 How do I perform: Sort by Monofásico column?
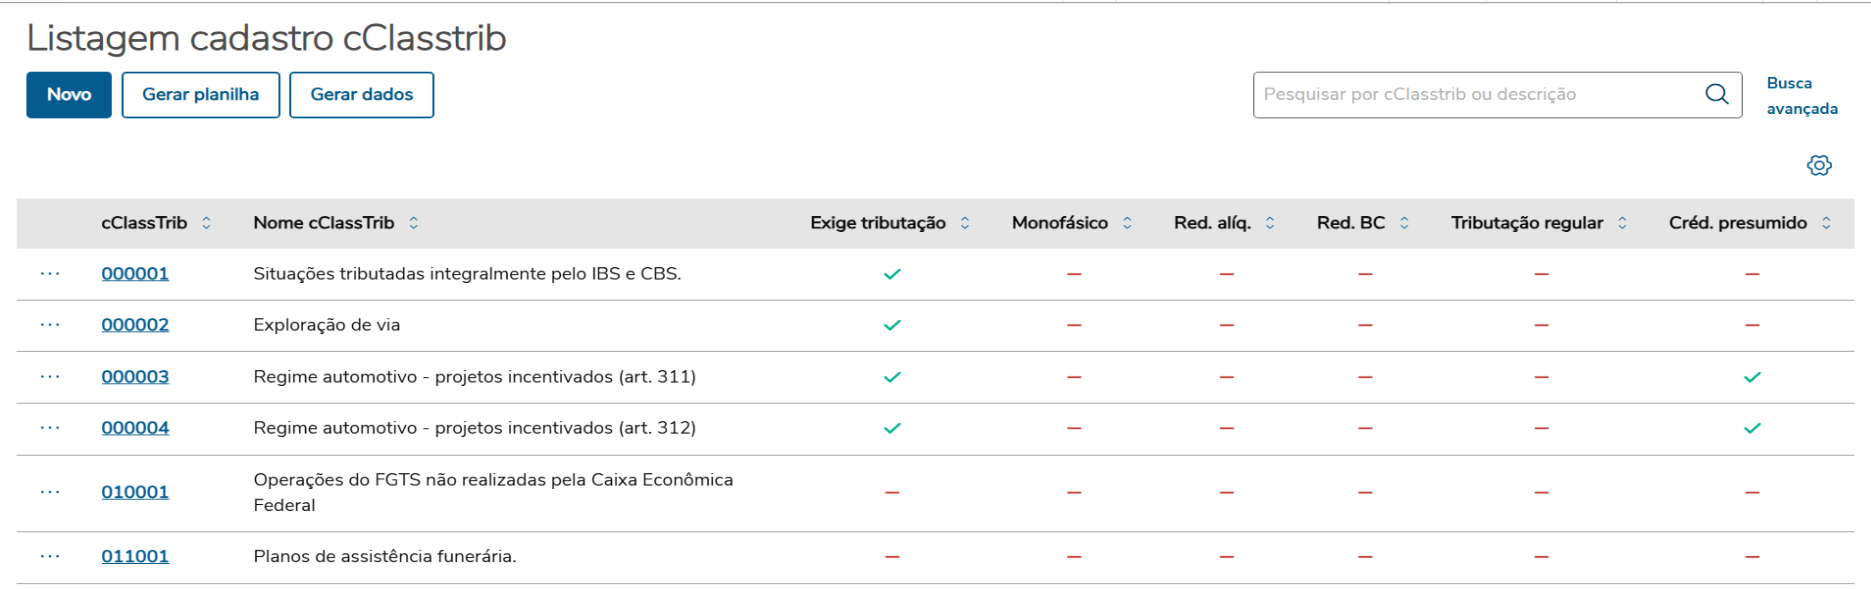(x=1127, y=223)
